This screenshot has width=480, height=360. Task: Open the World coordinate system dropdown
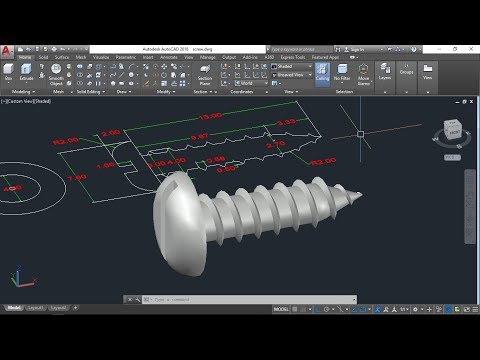click(251, 83)
